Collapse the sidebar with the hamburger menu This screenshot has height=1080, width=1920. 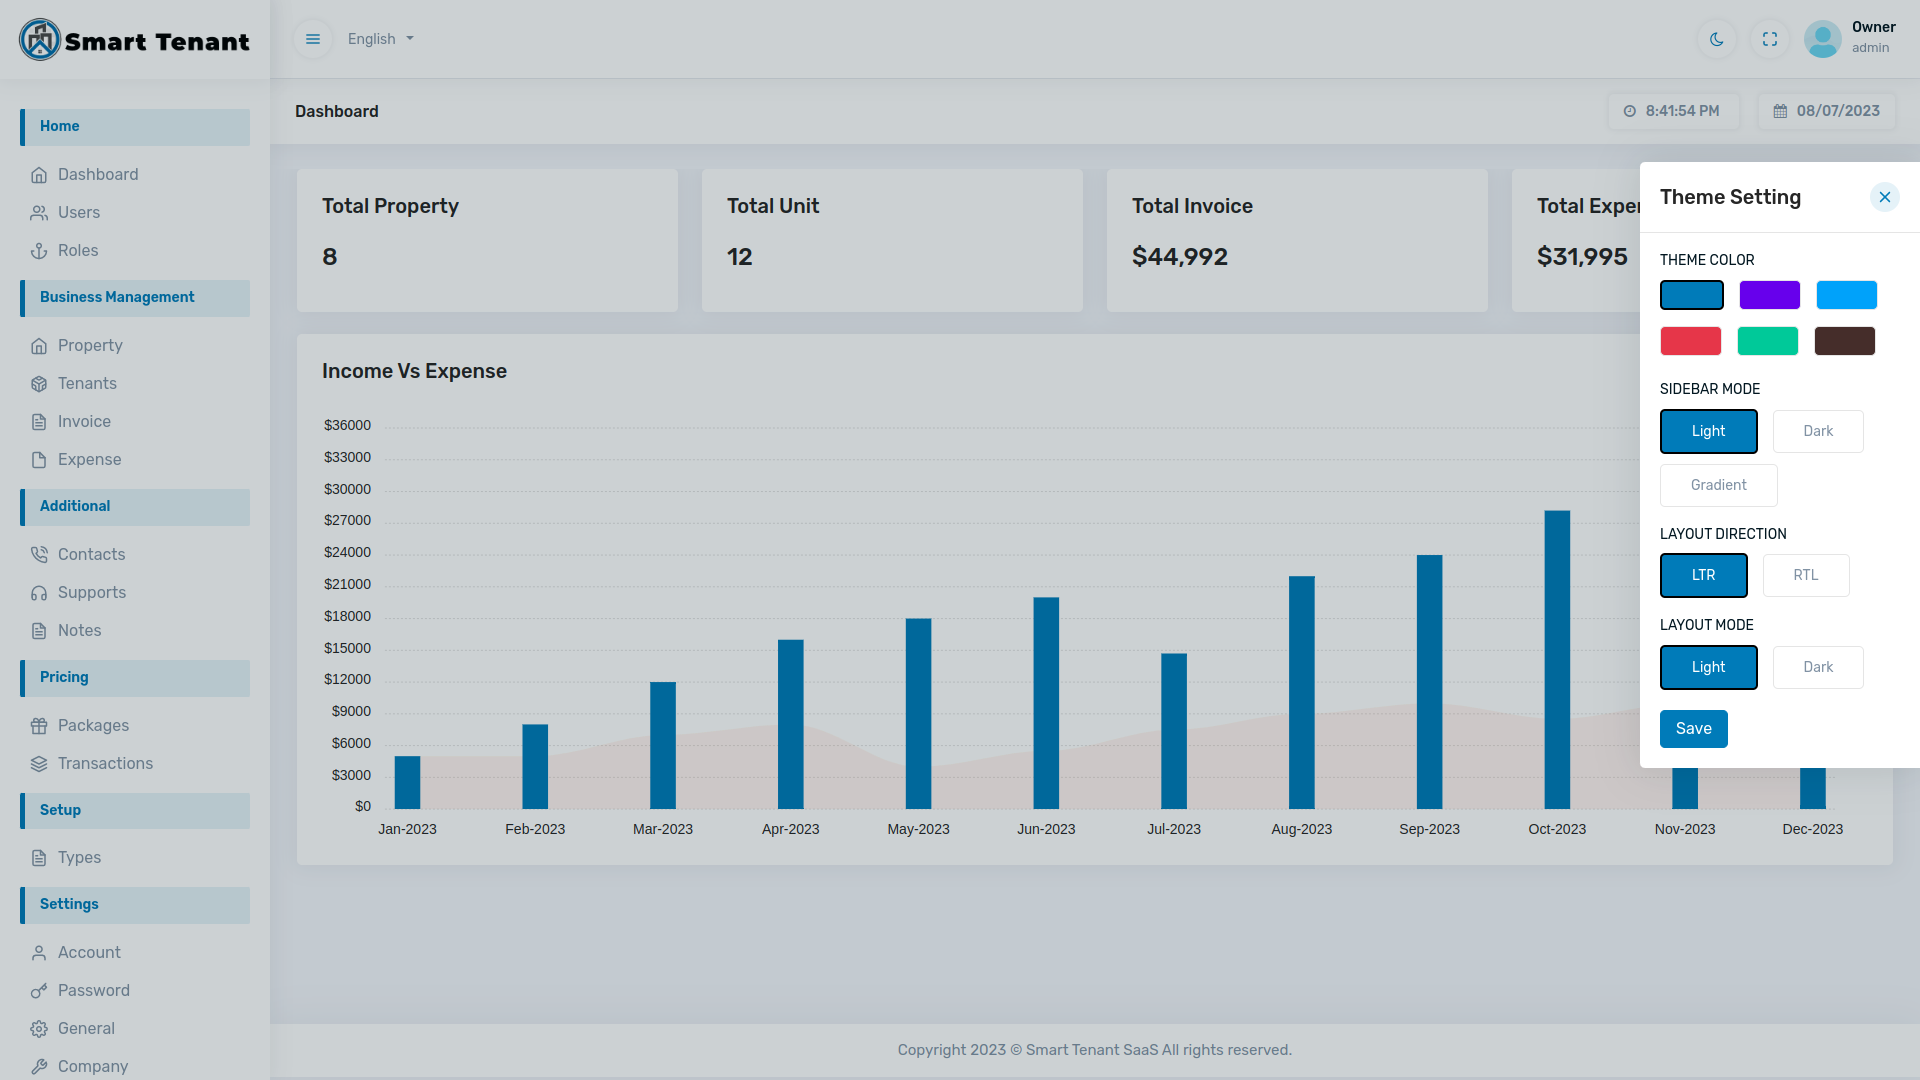tap(313, 39)
